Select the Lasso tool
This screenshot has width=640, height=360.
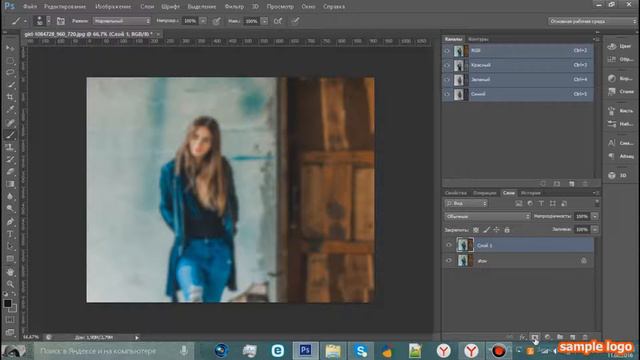10,73
